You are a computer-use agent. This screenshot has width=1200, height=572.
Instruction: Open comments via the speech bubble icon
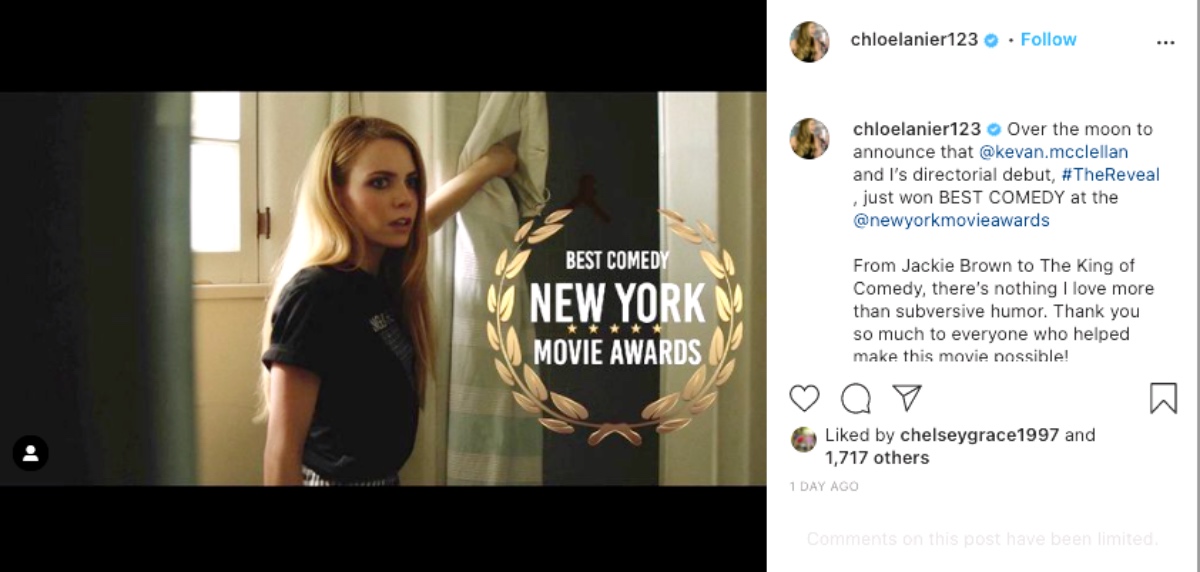click(856, 398)
